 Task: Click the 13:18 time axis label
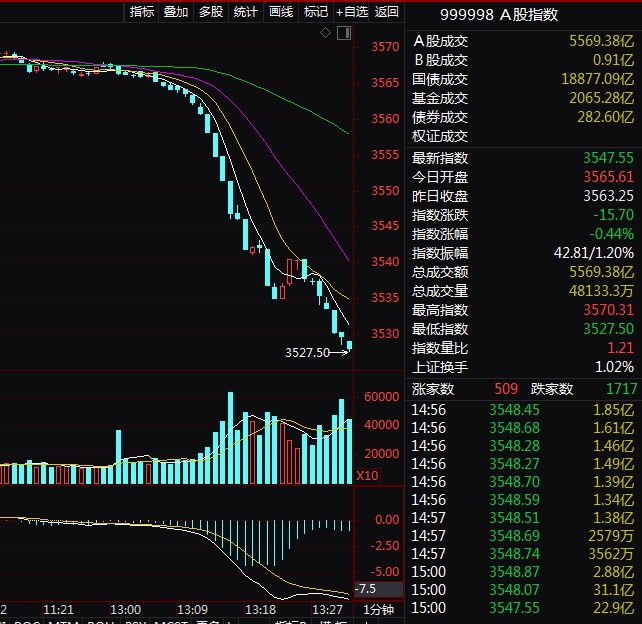(260, 610)
